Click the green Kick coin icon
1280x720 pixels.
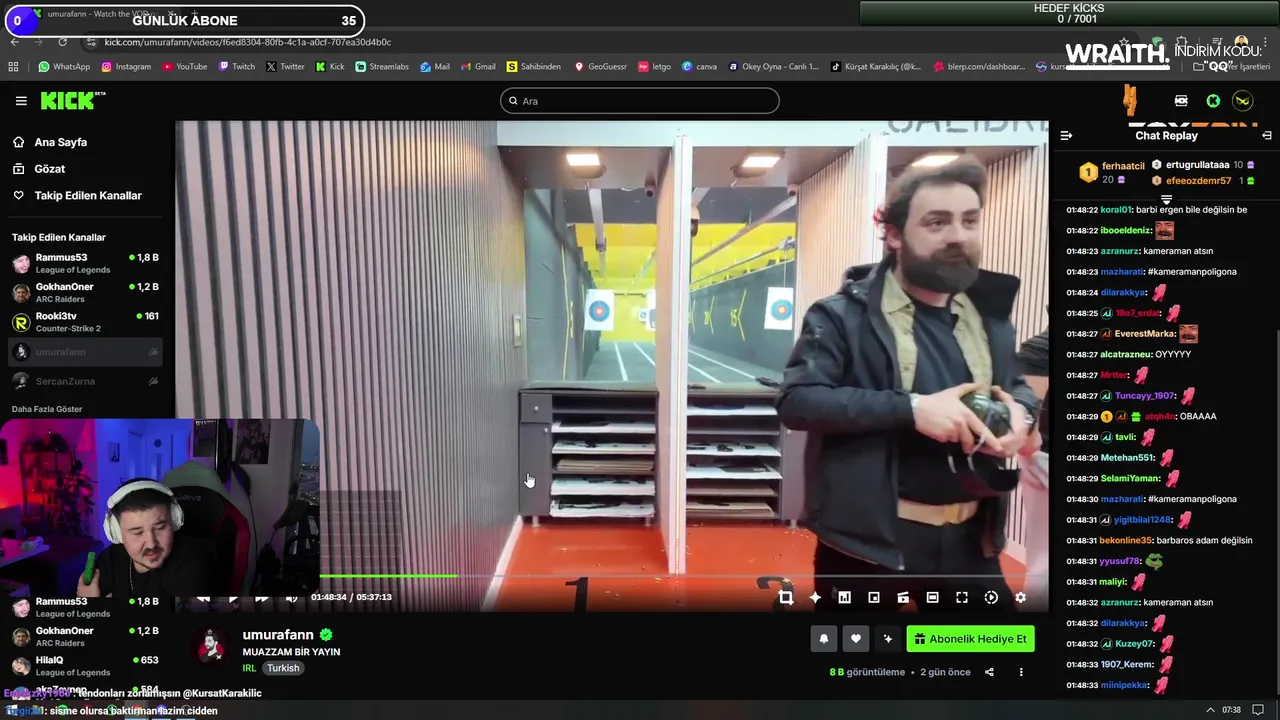(x=1213, y=101)
